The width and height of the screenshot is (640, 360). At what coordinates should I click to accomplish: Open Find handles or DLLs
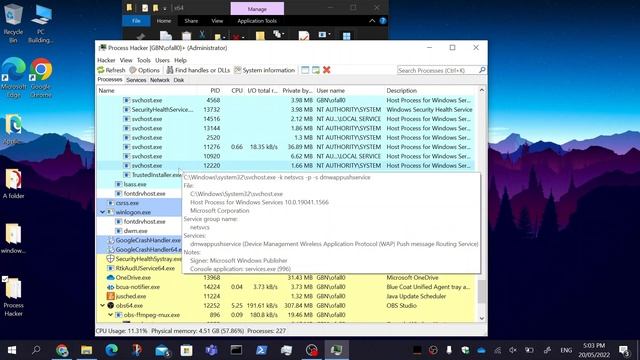coord(198,70)
